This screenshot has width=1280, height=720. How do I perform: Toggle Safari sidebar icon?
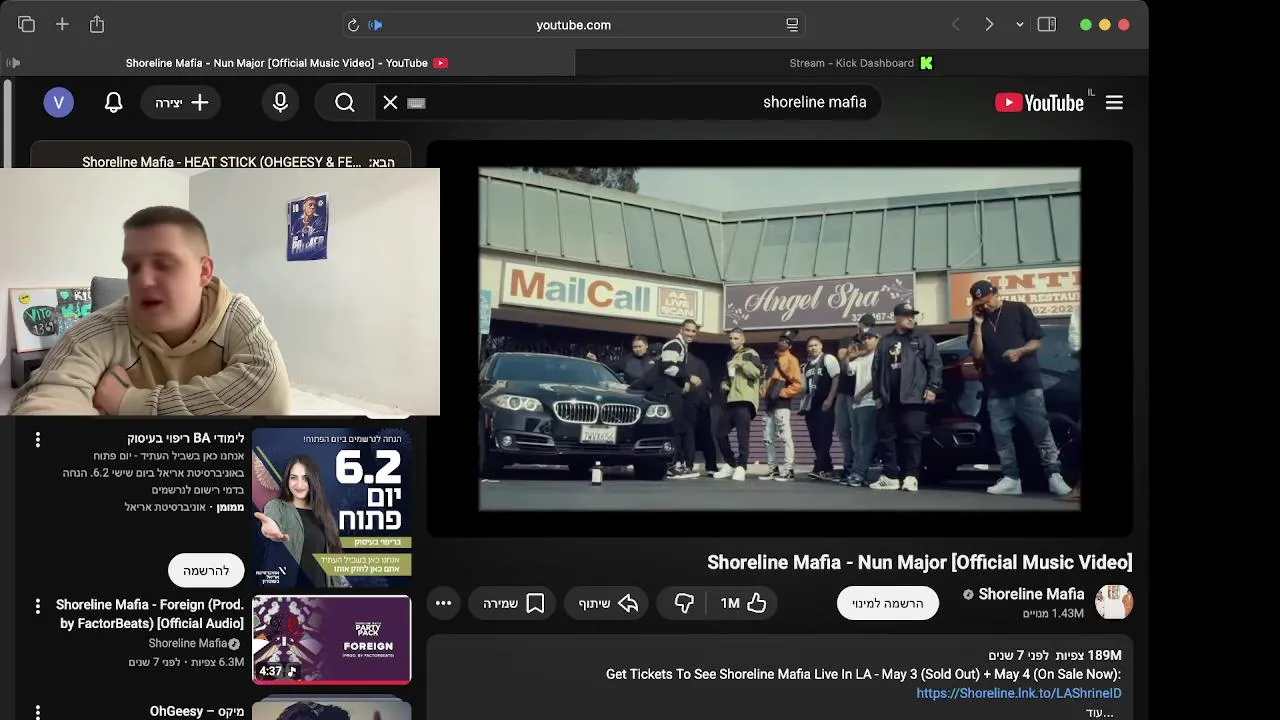[x=1047, y=24]
